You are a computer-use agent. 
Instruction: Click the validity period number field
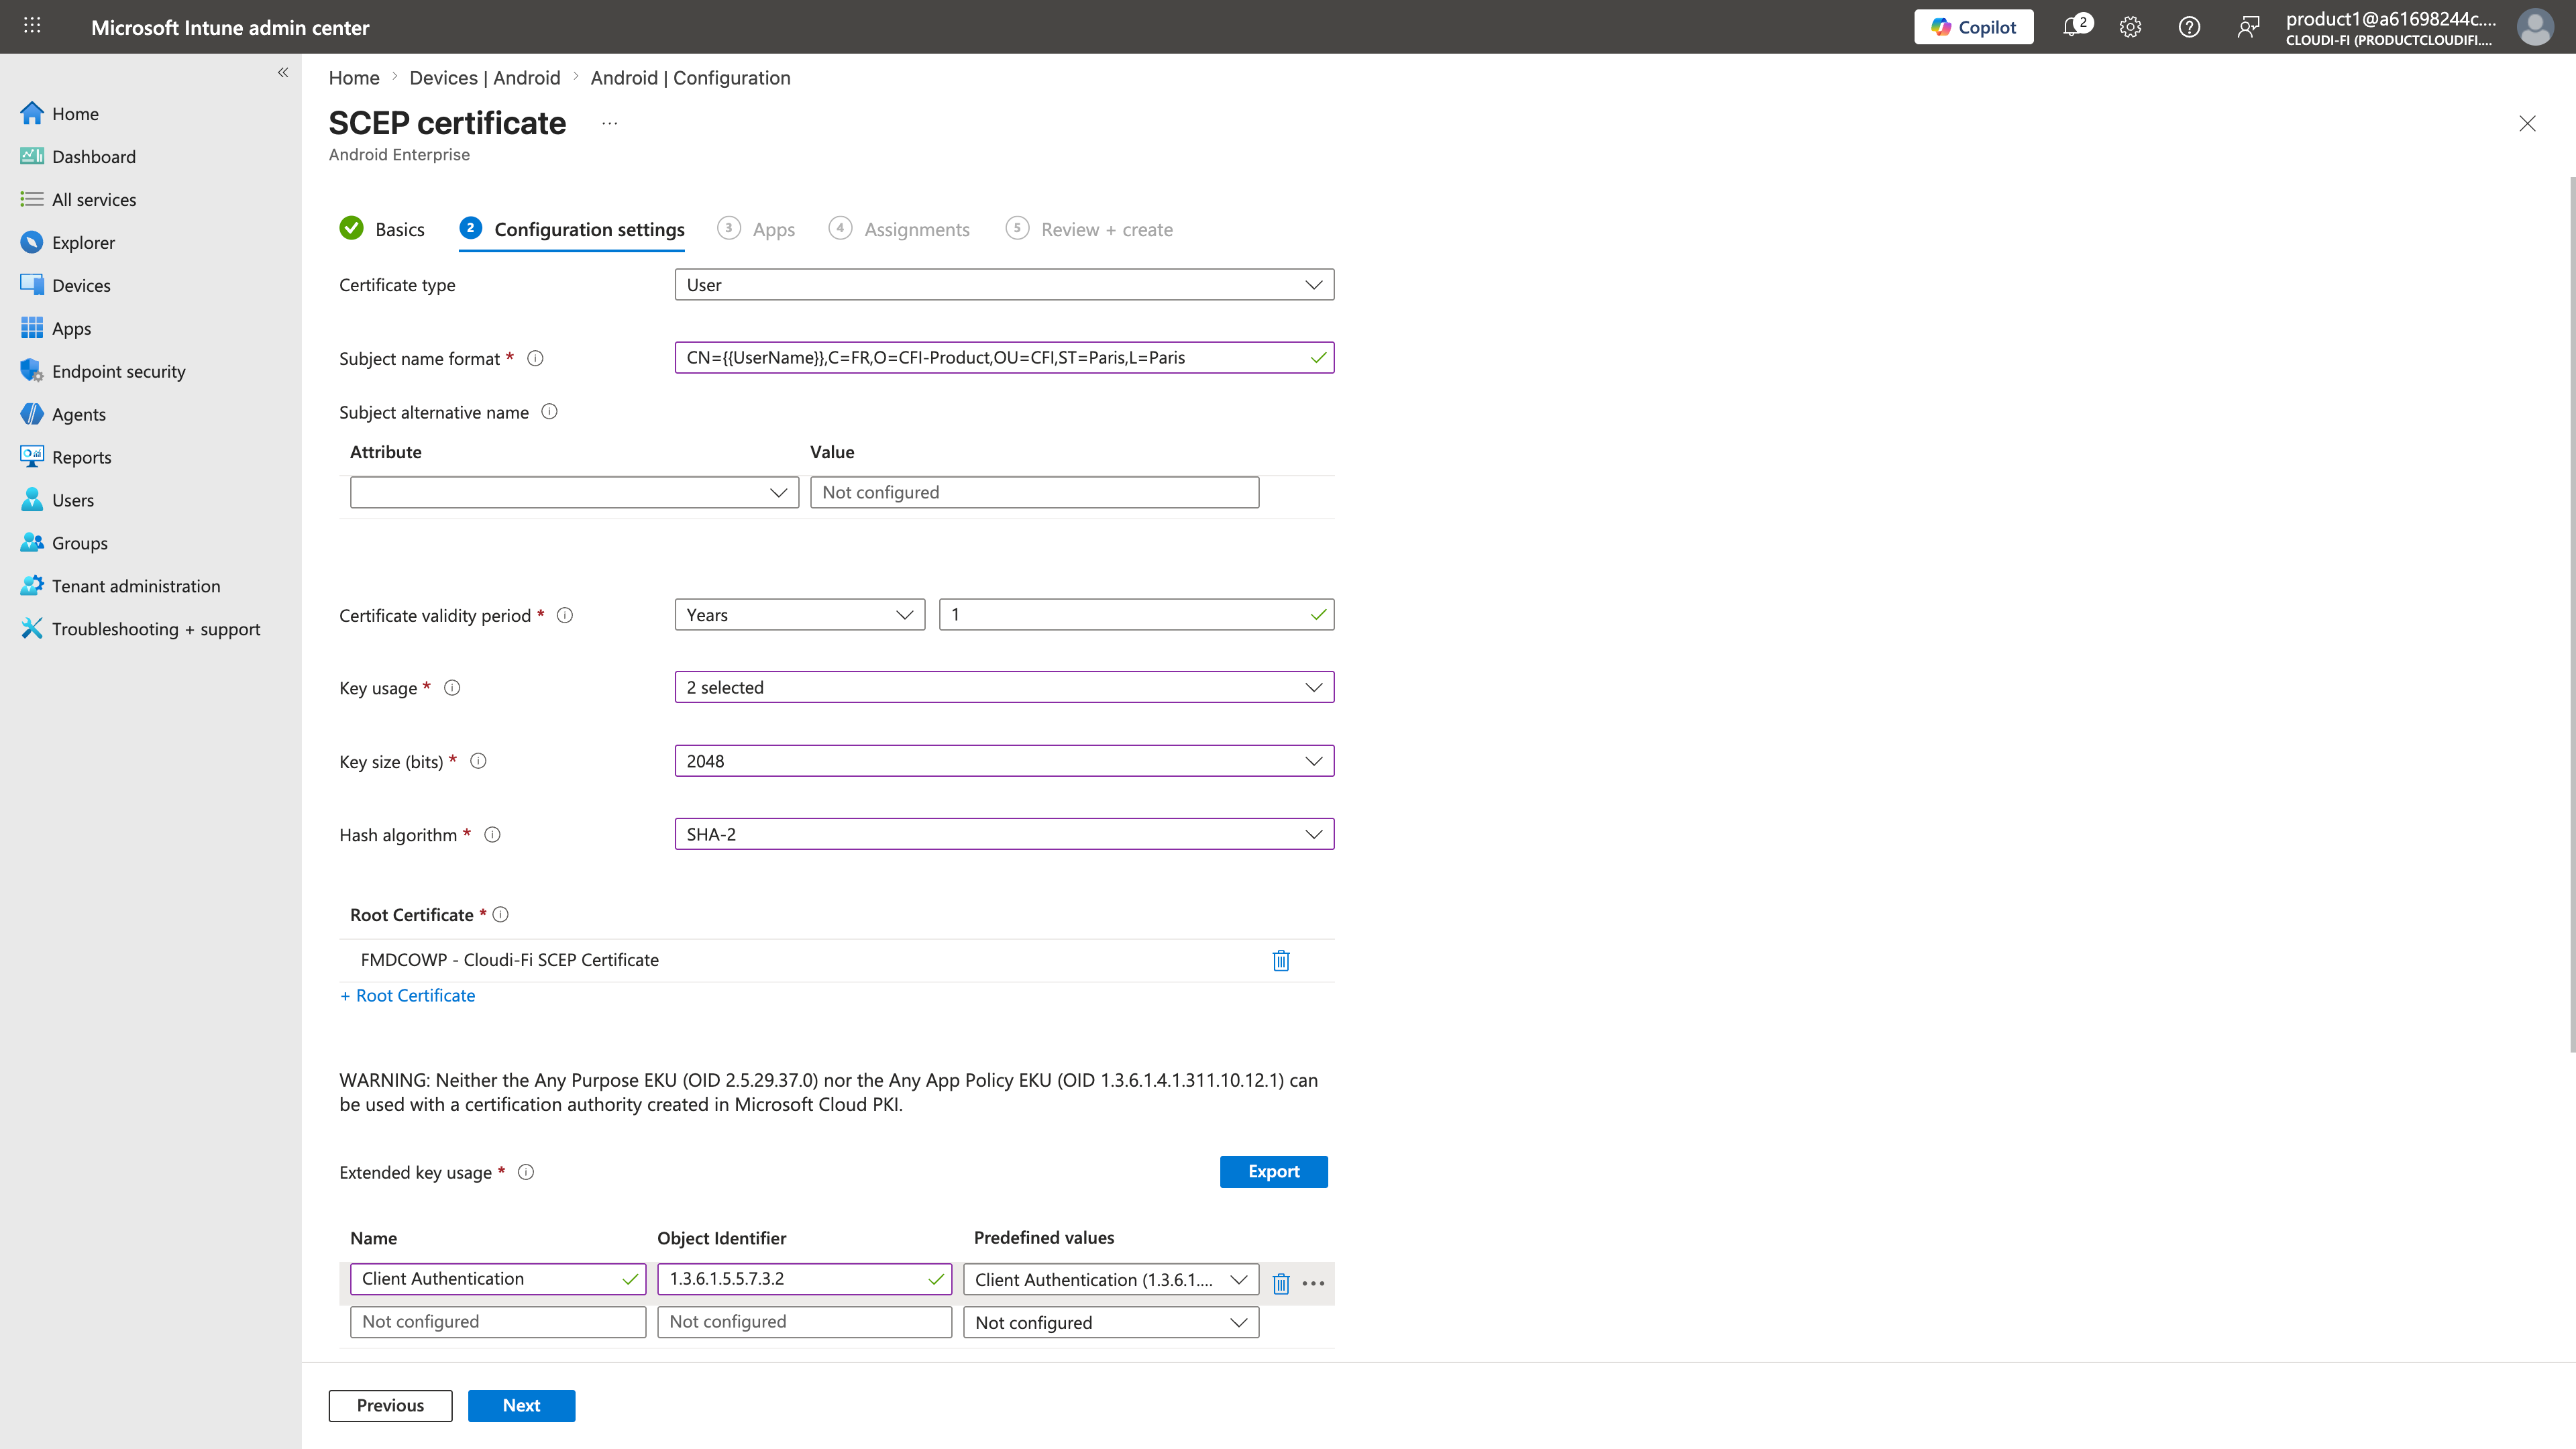pyautogui.click(x=1136, y=615)
